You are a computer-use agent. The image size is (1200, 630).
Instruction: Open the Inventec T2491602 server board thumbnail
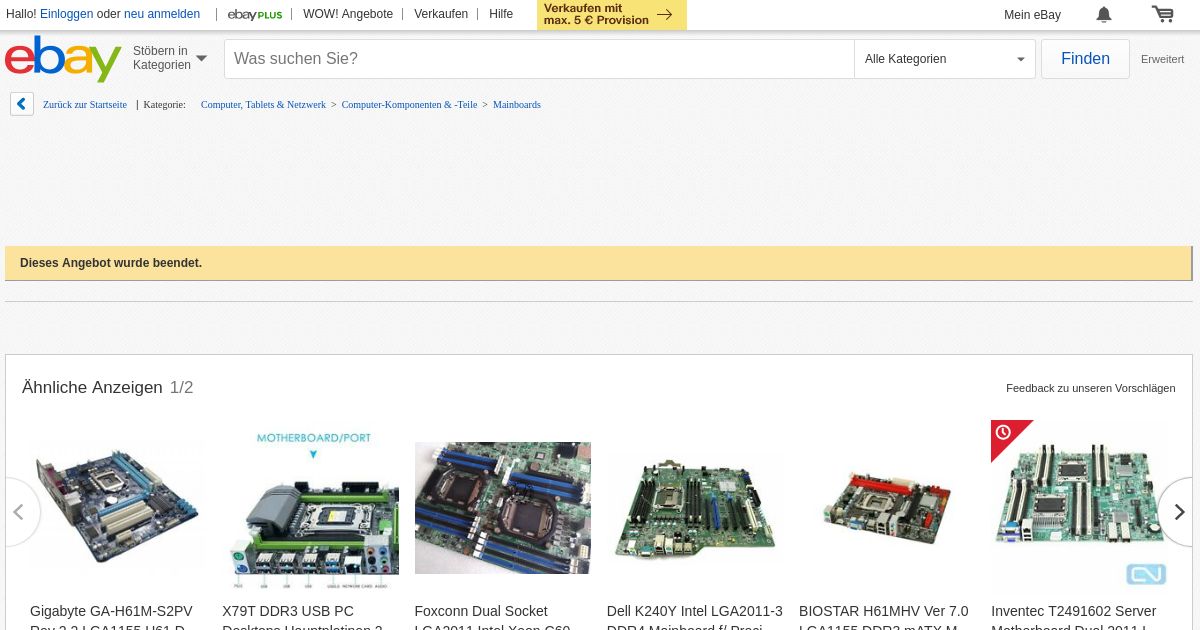[x=1079, y=507]
